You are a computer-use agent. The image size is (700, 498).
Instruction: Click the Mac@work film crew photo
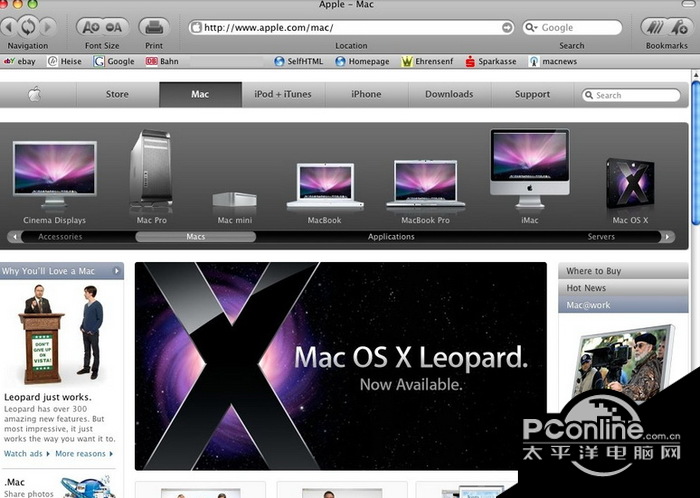(x=624, y=364)
